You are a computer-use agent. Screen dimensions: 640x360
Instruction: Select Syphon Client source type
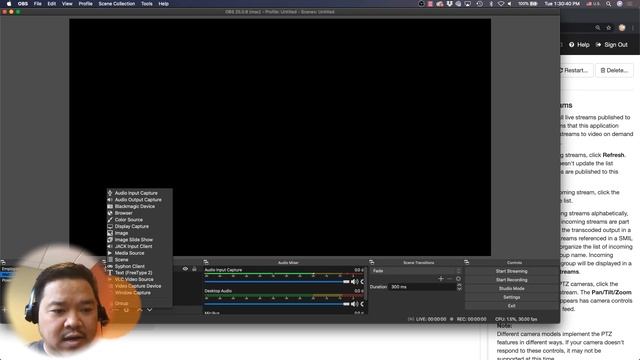pos(139,266)
